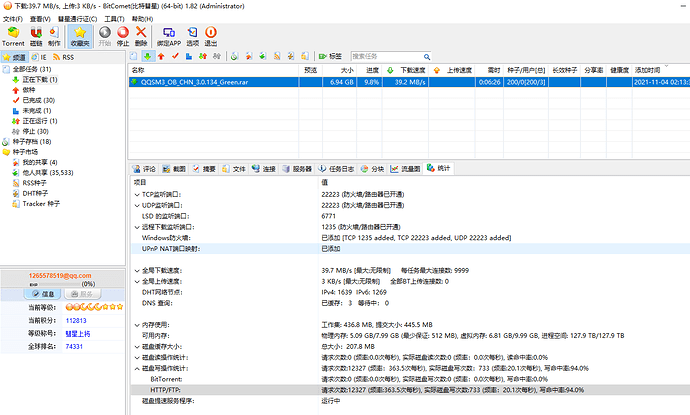Expand the 磁盘缓存大小 row
Viewport: 690px width, 415px height.
pos(137,347)
